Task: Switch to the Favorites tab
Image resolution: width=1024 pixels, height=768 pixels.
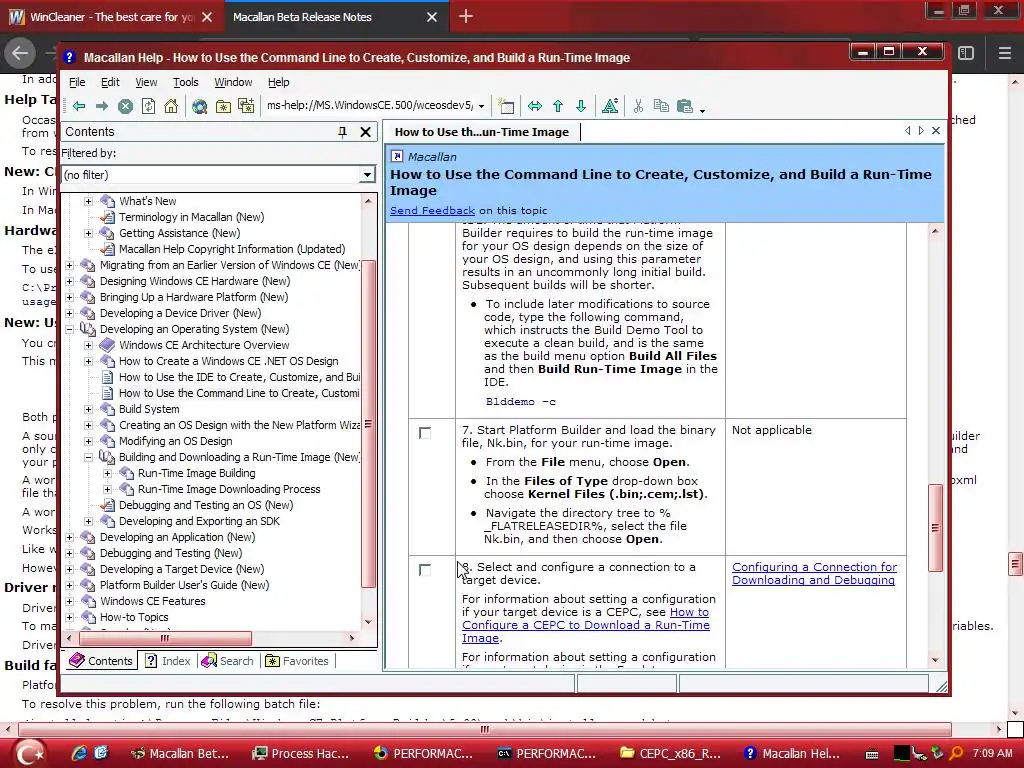Action: (x=298, y=661)
